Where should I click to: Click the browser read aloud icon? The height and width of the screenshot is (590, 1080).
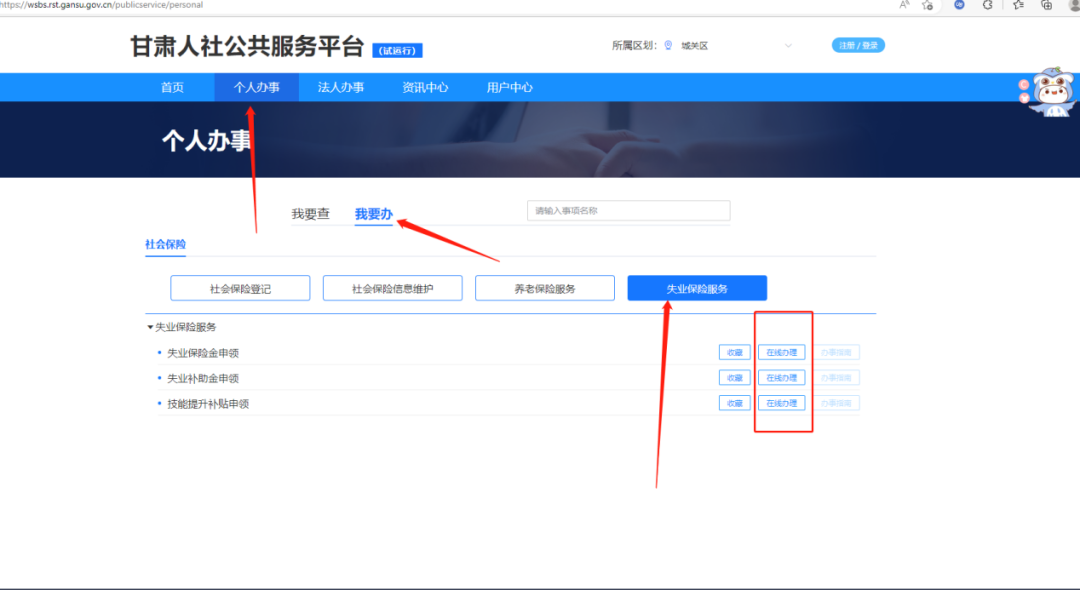(x=905, y=5)
